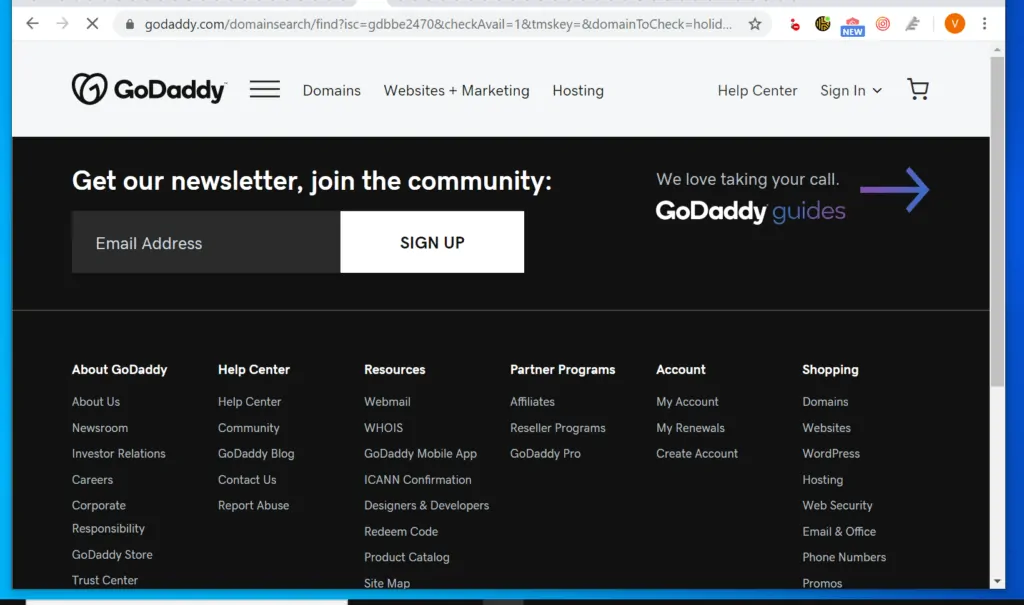Open the pink target extension icon
This screenshot has height=605, width=1024.
pos(882,24)
